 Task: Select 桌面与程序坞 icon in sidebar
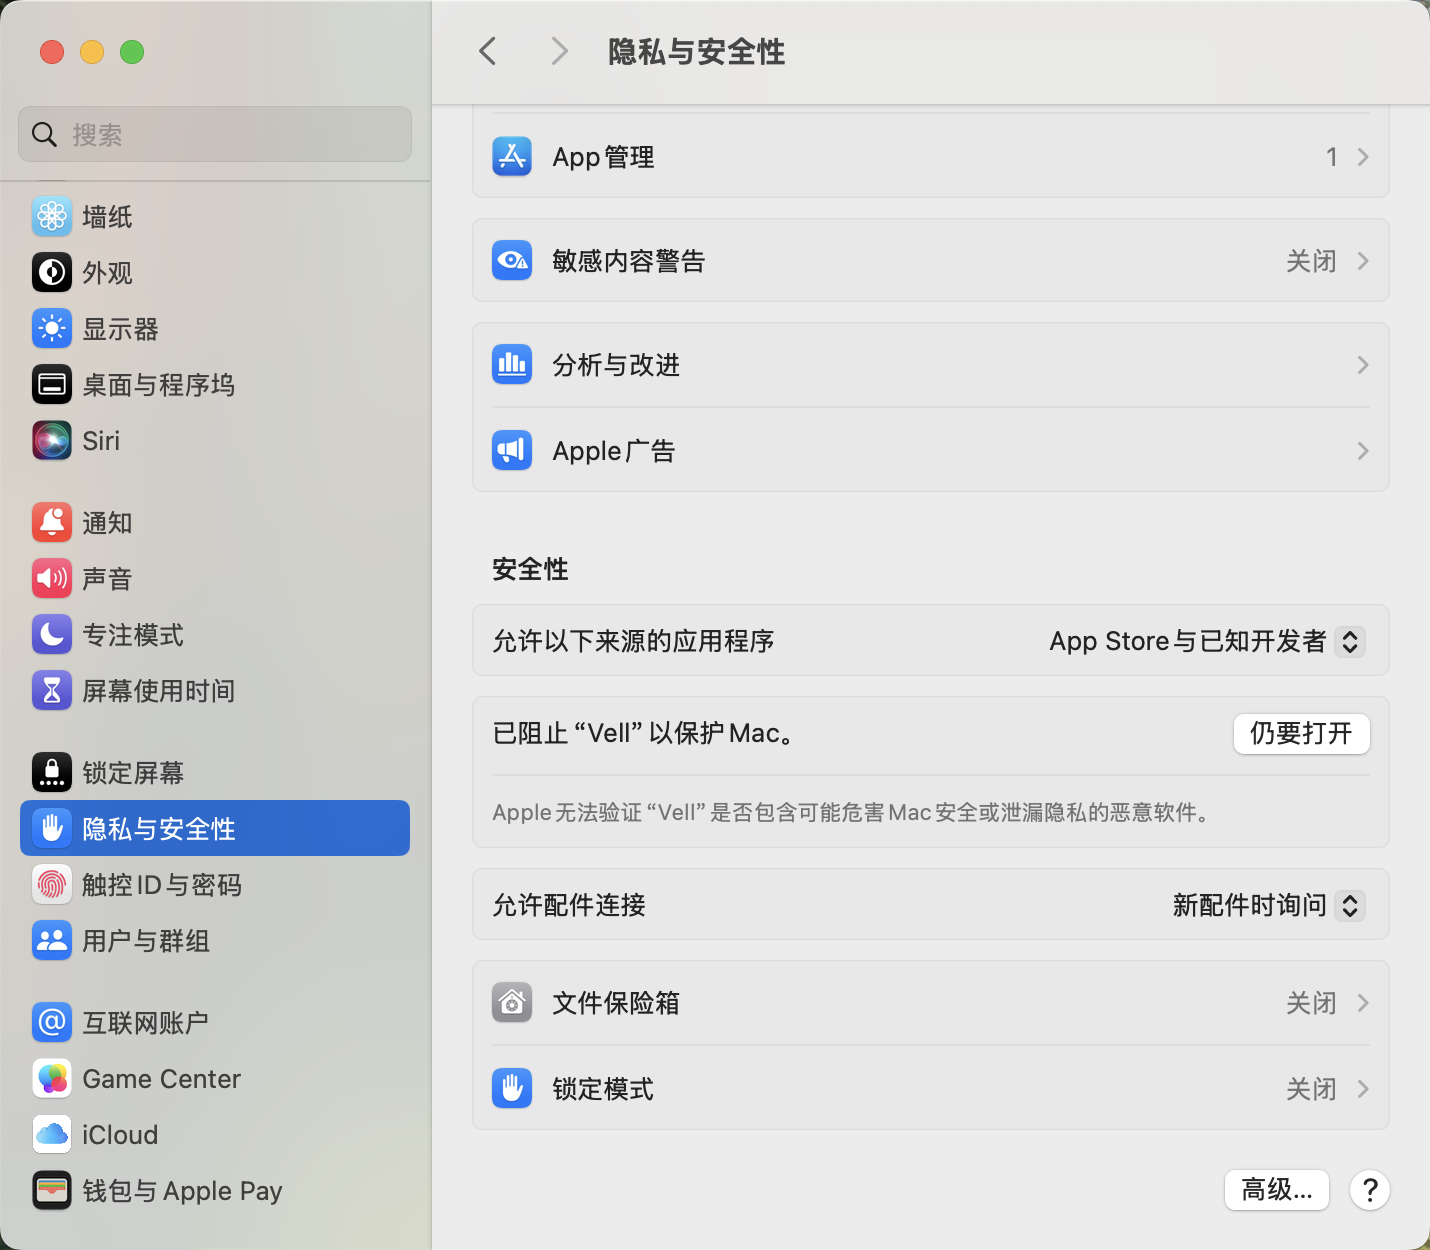coord(52,385)
